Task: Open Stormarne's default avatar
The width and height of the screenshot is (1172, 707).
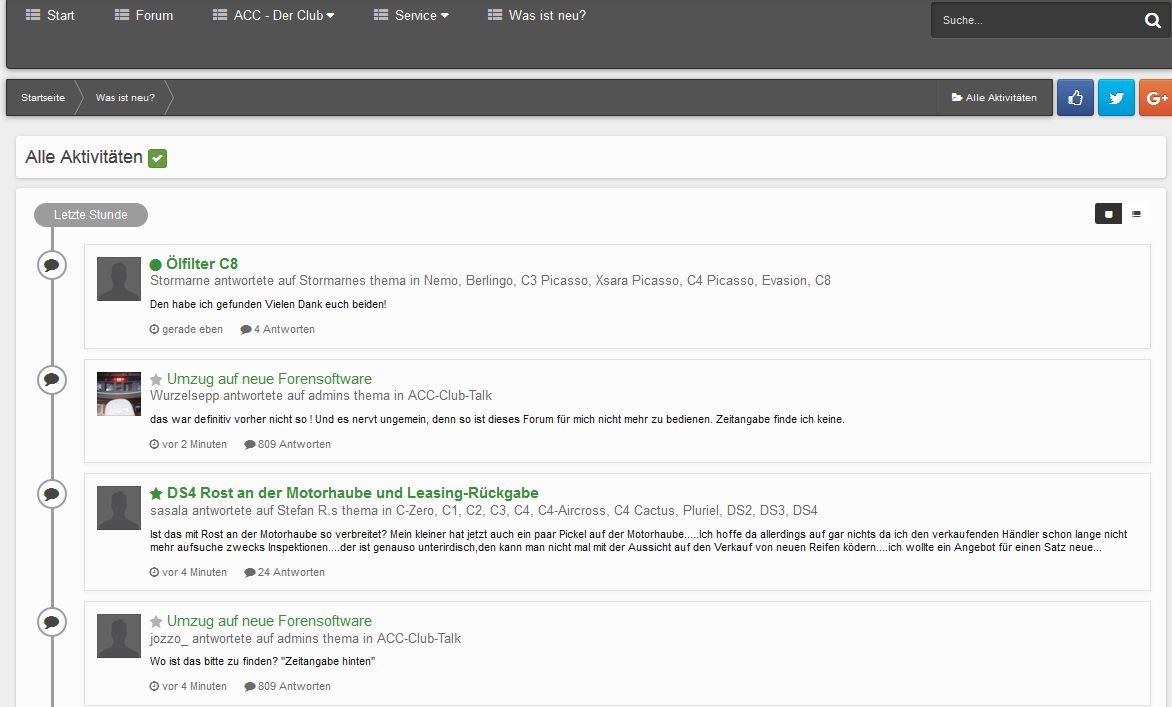Action: (119, 279)
